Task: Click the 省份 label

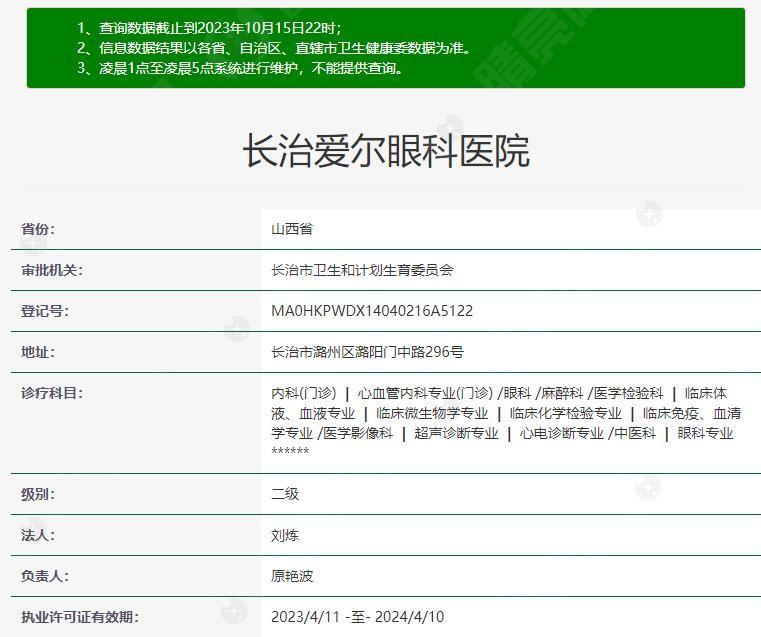Action: (x=38, y=229)
